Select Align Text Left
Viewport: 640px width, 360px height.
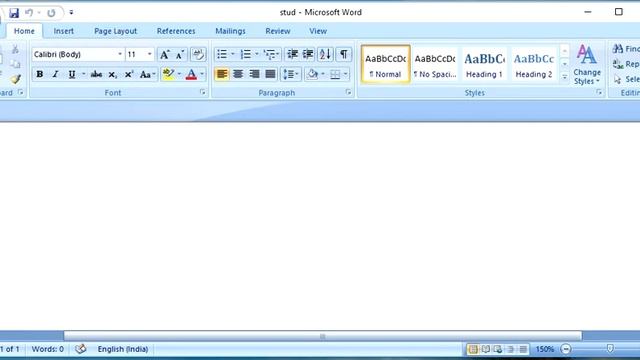coord(222,74)
